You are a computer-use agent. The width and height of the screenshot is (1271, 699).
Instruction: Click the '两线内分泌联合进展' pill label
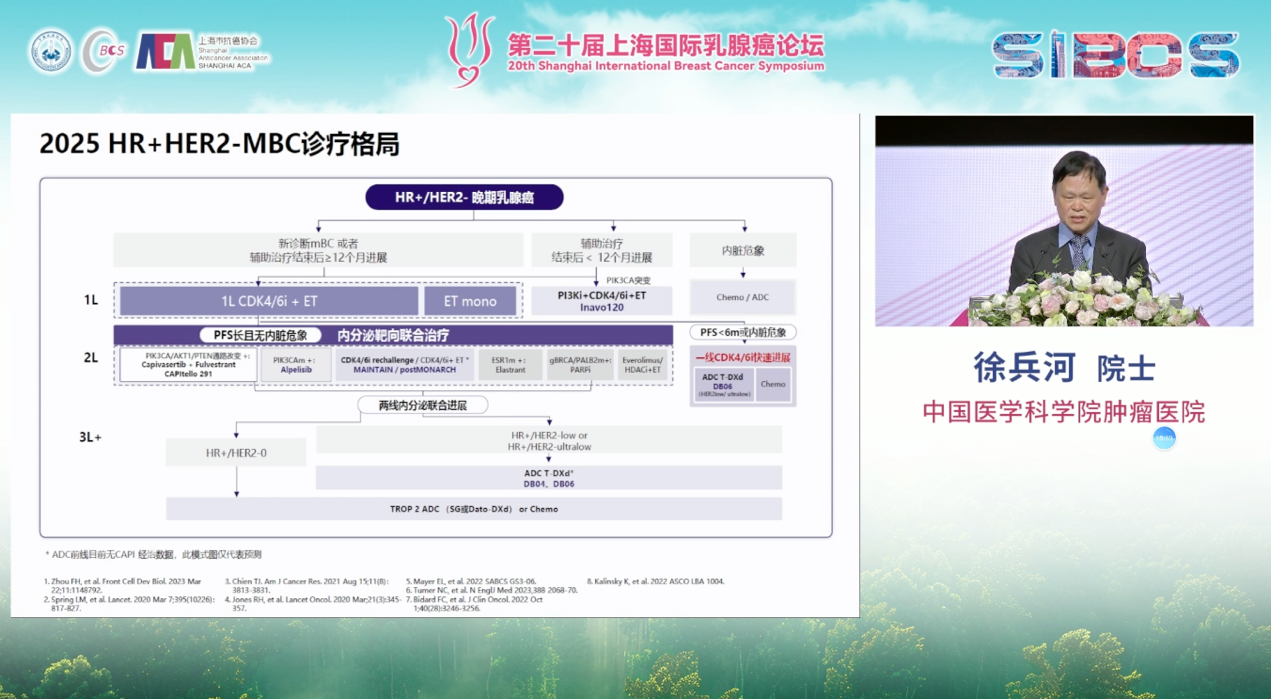424,405
